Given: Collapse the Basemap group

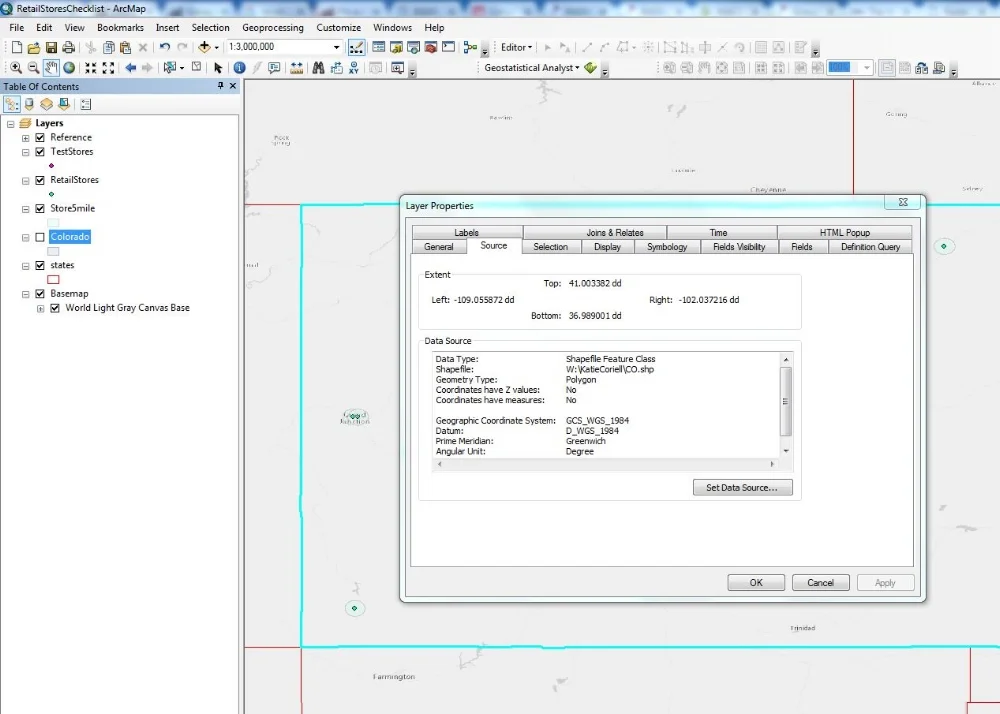Looking at the screenshot, I should 26,295.
